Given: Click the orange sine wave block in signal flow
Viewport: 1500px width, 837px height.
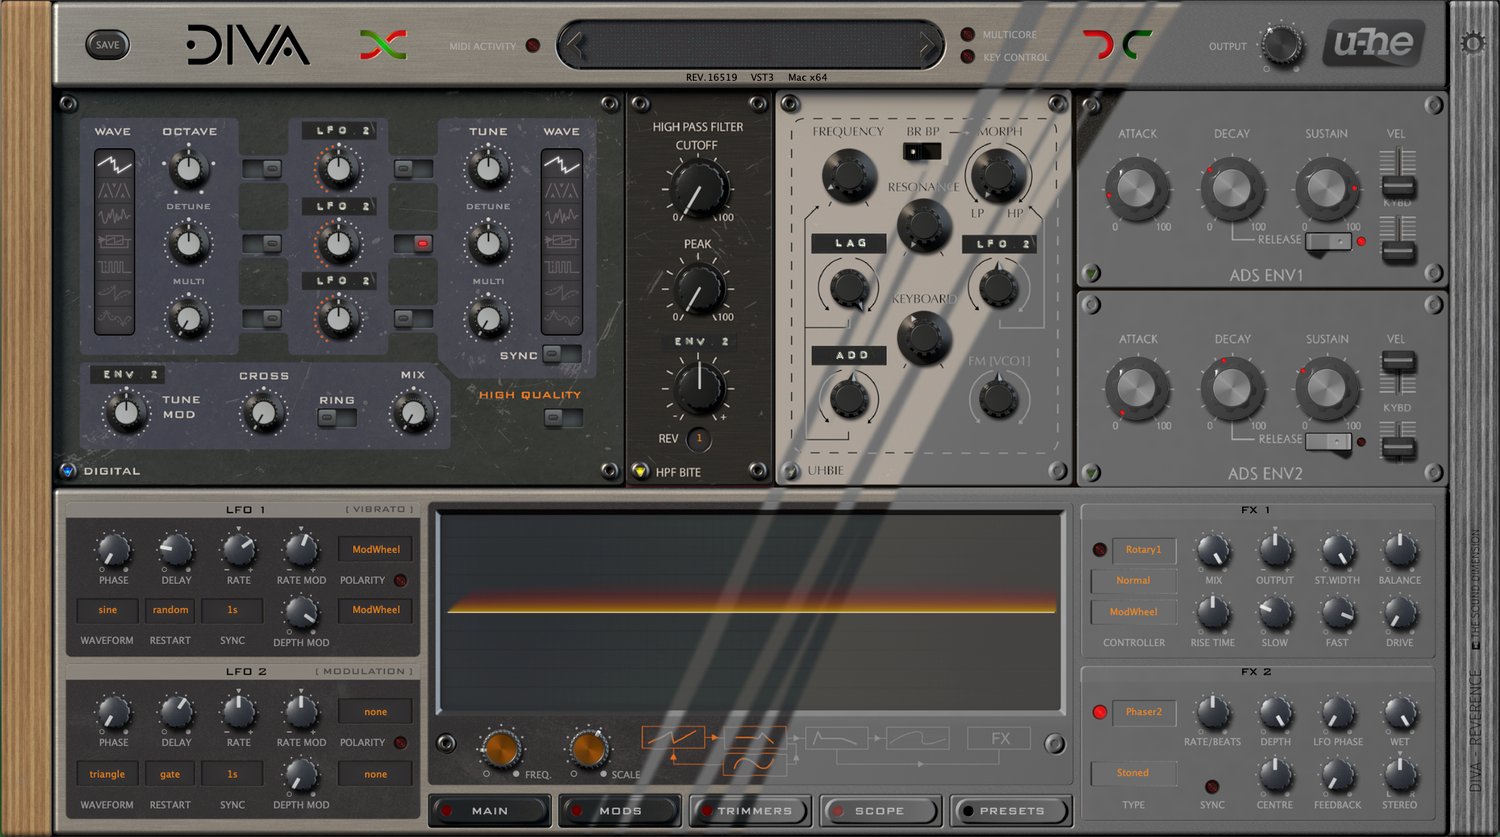Looking at the screenshot, I should 754,766.
